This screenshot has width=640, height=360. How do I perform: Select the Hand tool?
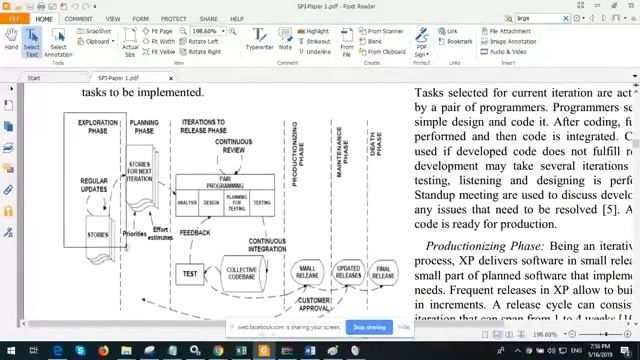(11, 40)
